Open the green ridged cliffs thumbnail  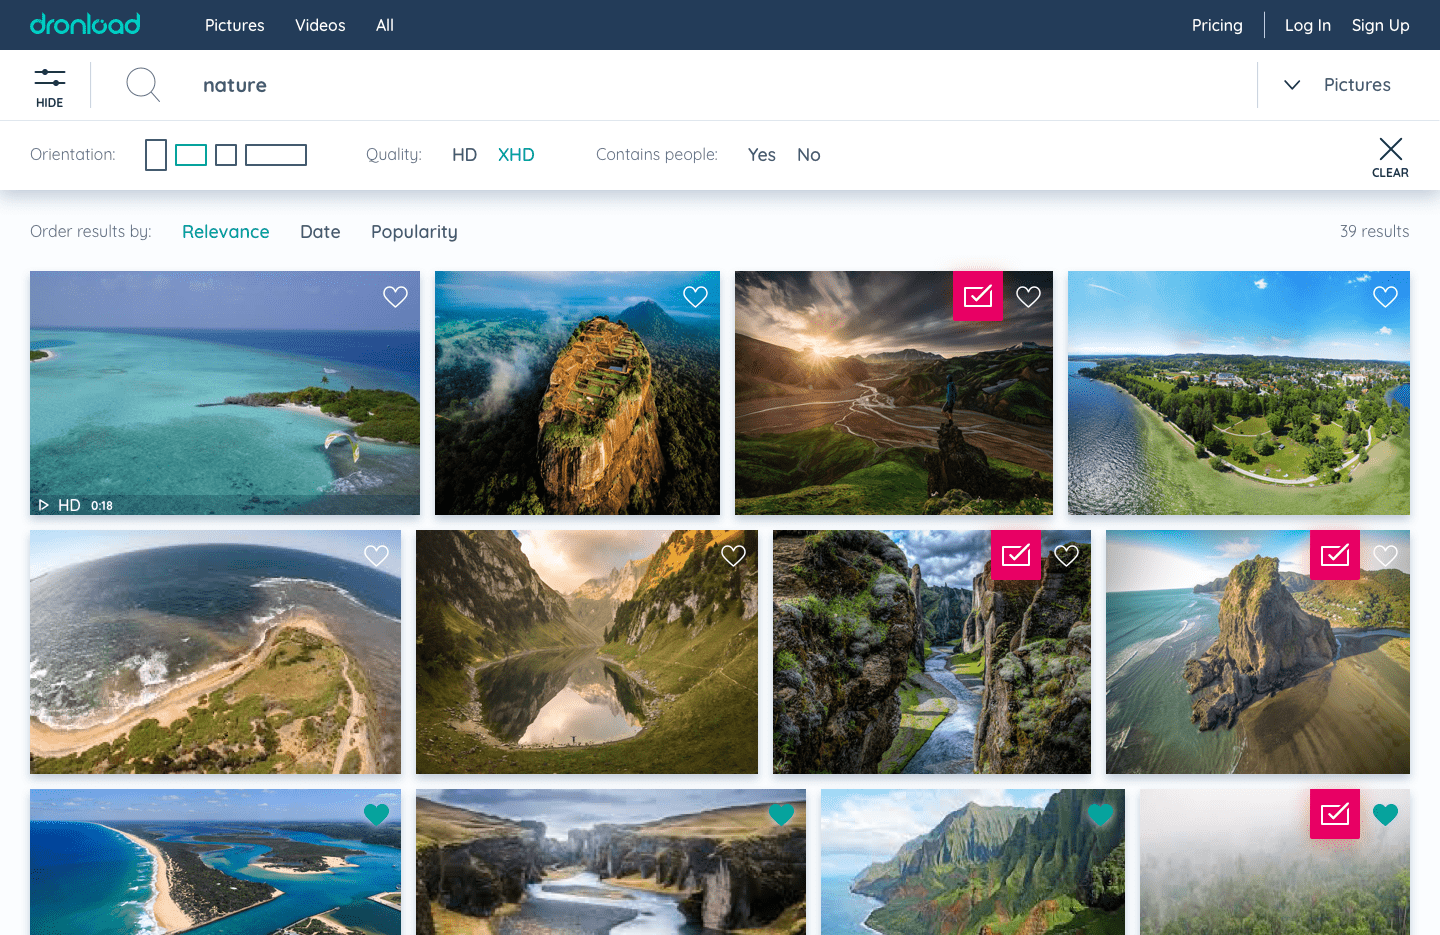point(973,862)
